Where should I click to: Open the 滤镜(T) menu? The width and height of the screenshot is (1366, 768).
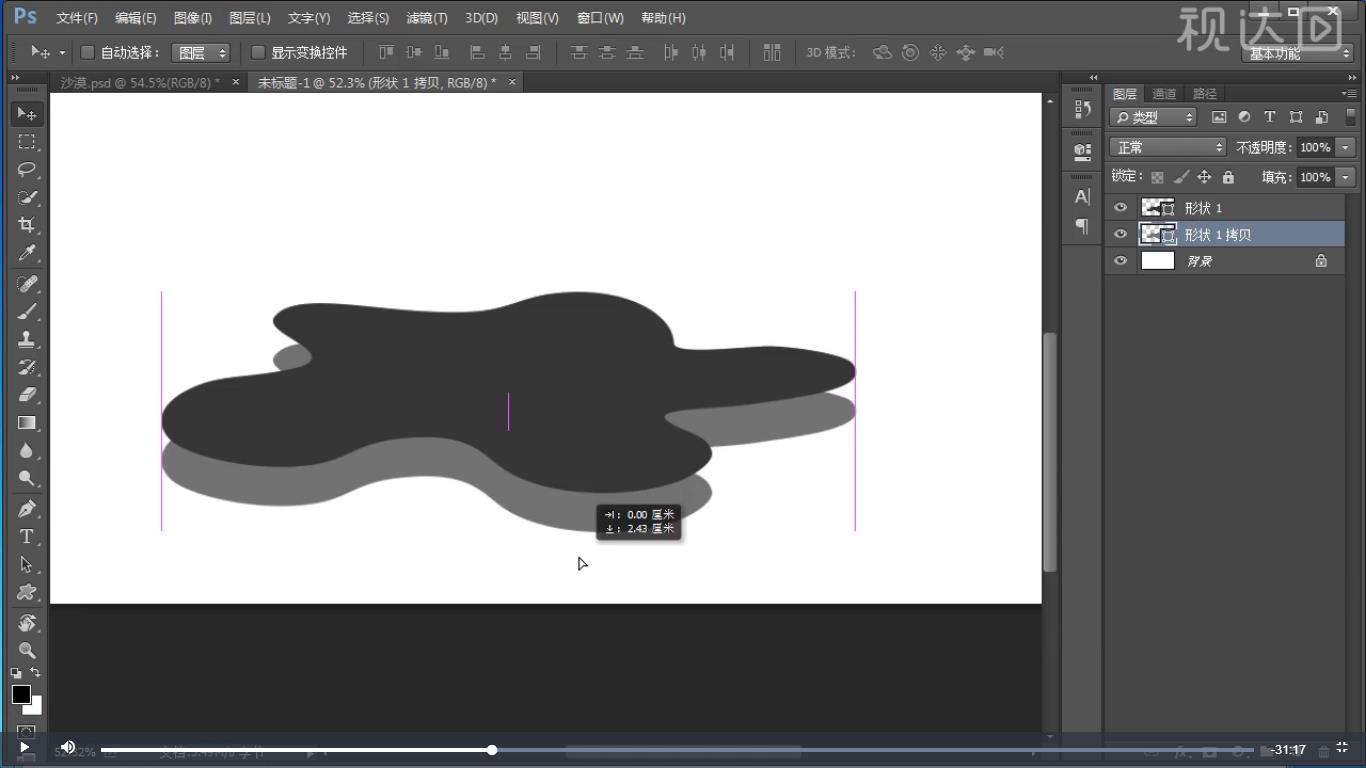pos(427,18)
